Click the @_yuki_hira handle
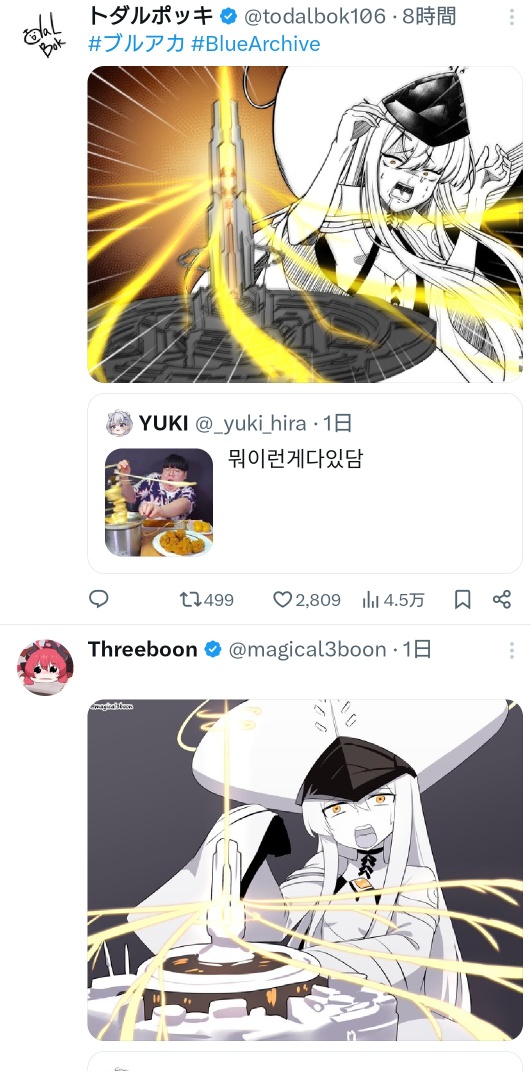This screenshot has height=1081, width=531. pyautogui.click(x=251, y=423)
